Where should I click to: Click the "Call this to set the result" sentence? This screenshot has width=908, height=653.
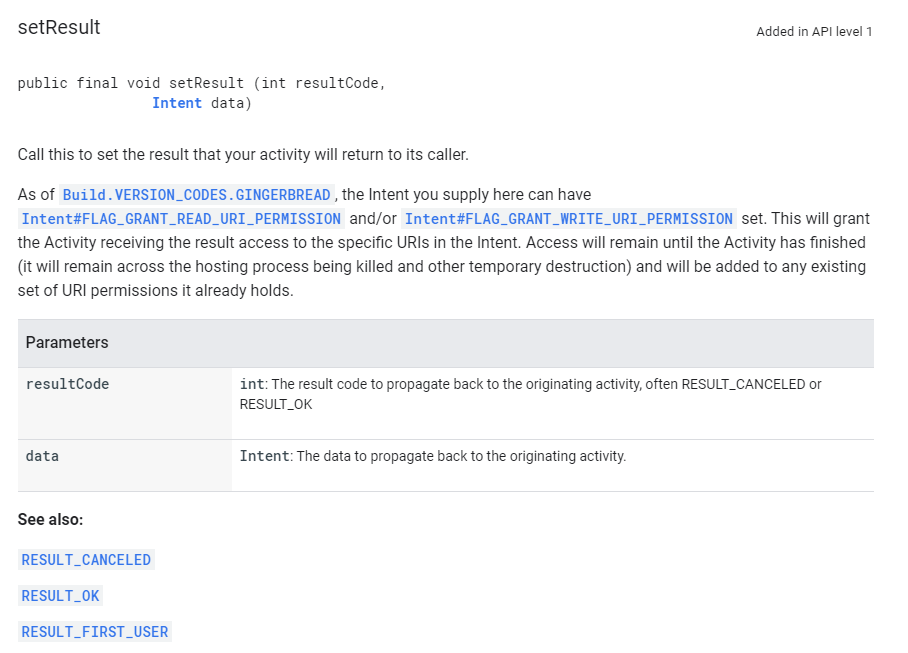click(243, 155)
